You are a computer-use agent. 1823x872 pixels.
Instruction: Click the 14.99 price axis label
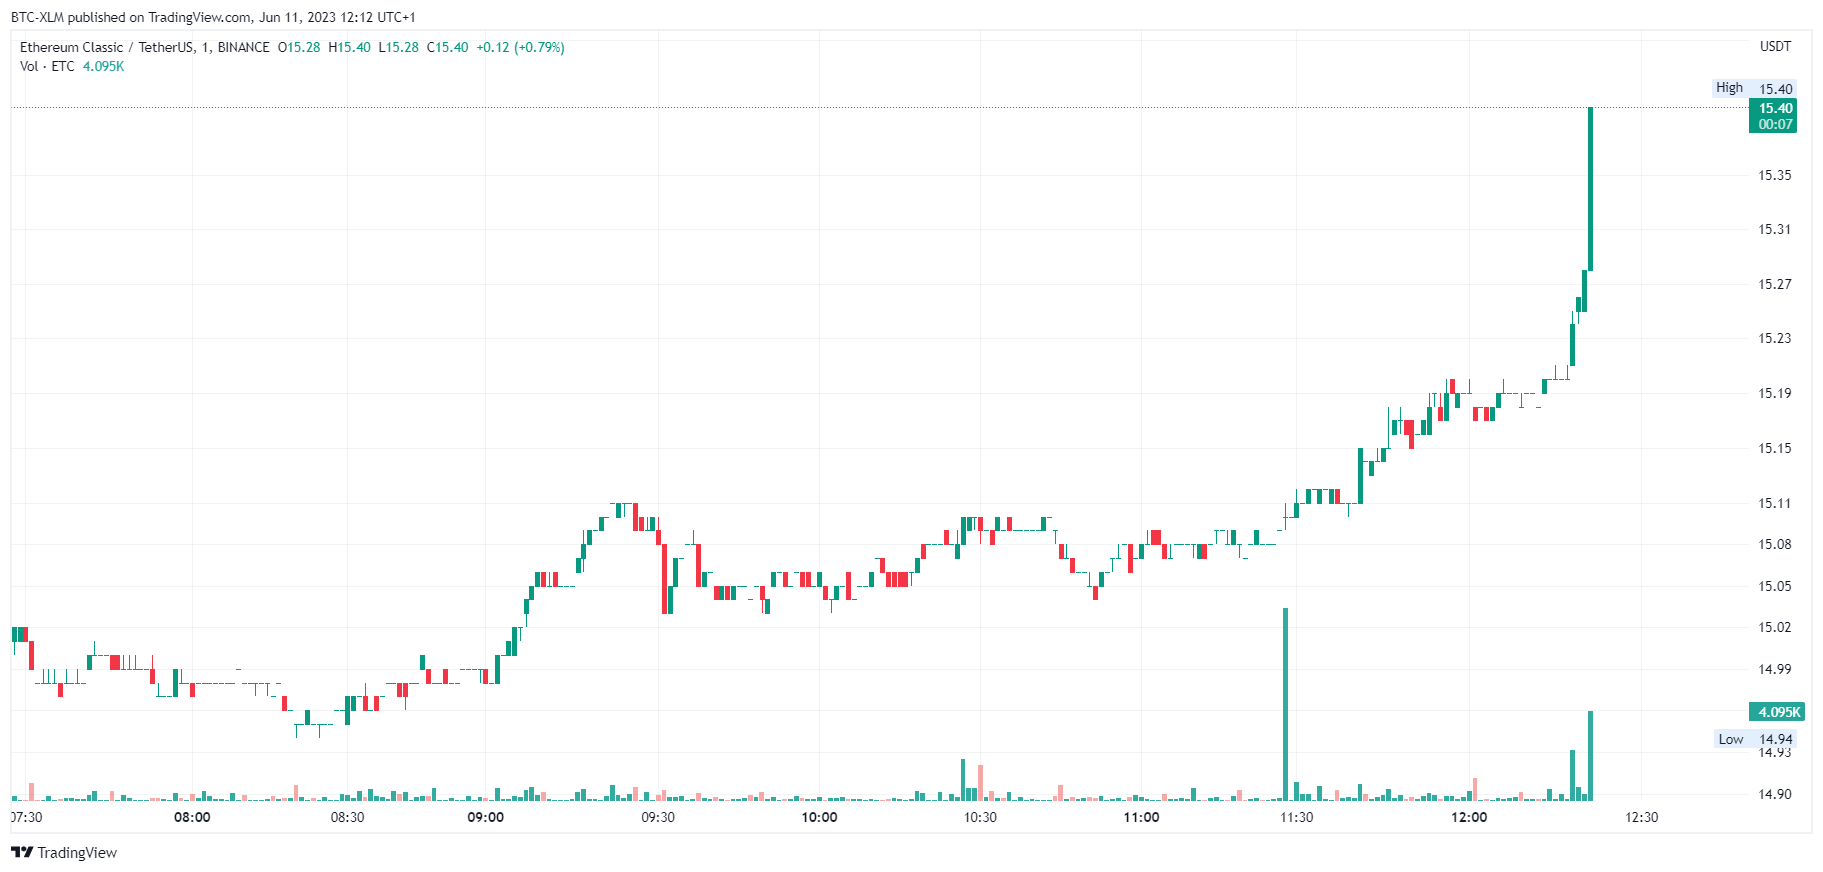click(x=1775, y=669)
